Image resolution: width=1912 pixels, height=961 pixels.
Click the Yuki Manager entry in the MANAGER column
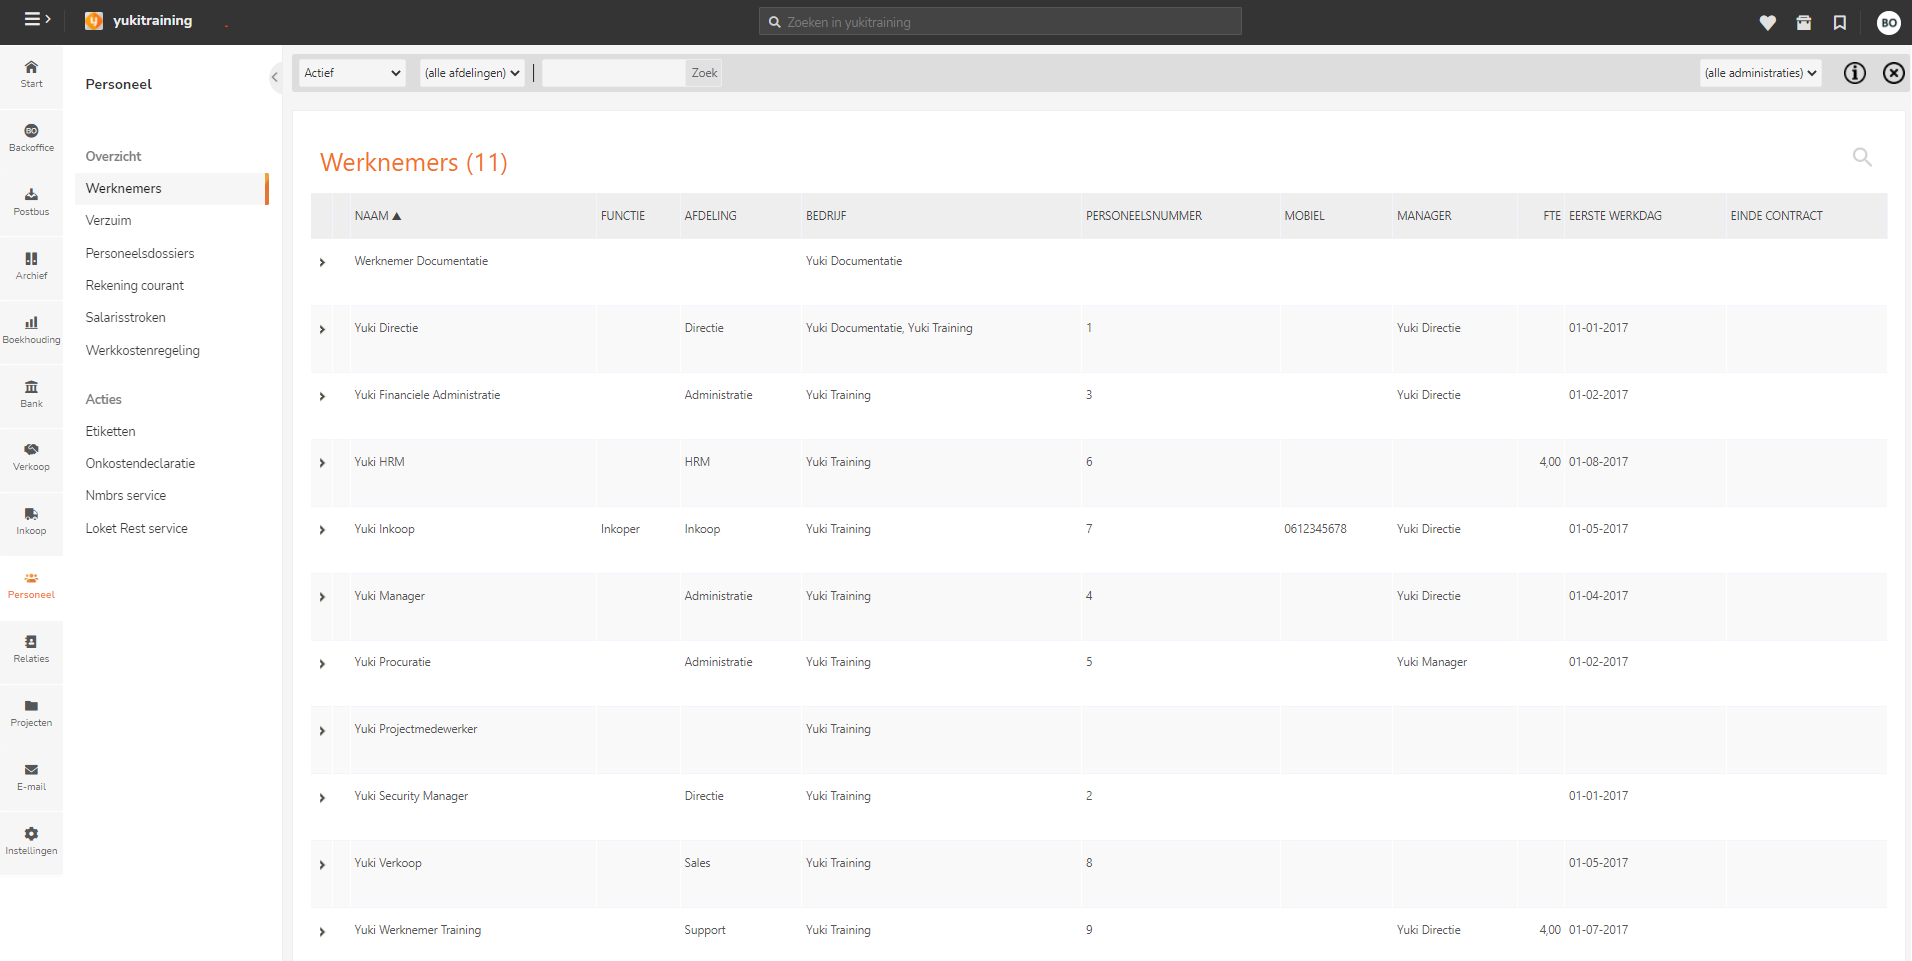pyautogui.click(x=1432, y=662)
